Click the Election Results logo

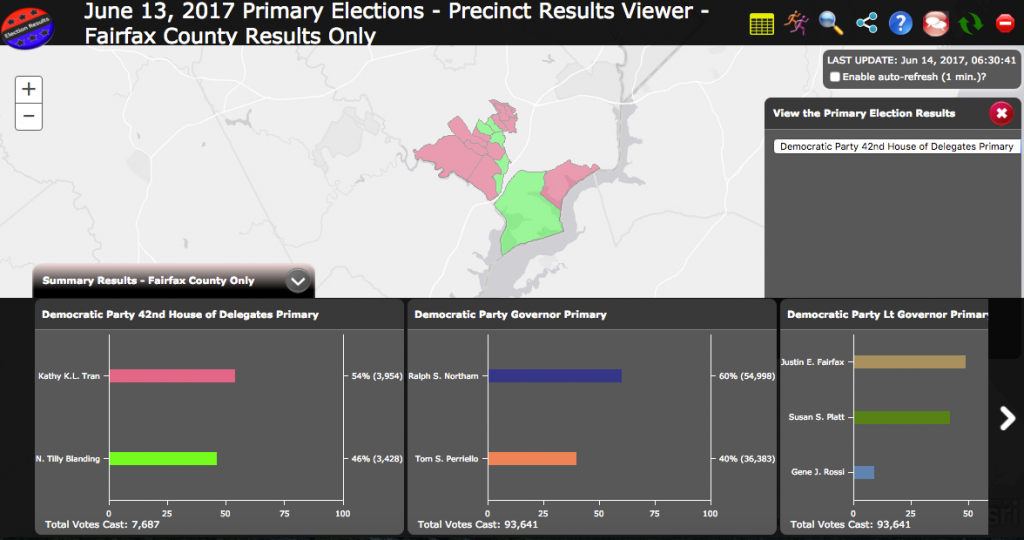click(x=27, y=24)
